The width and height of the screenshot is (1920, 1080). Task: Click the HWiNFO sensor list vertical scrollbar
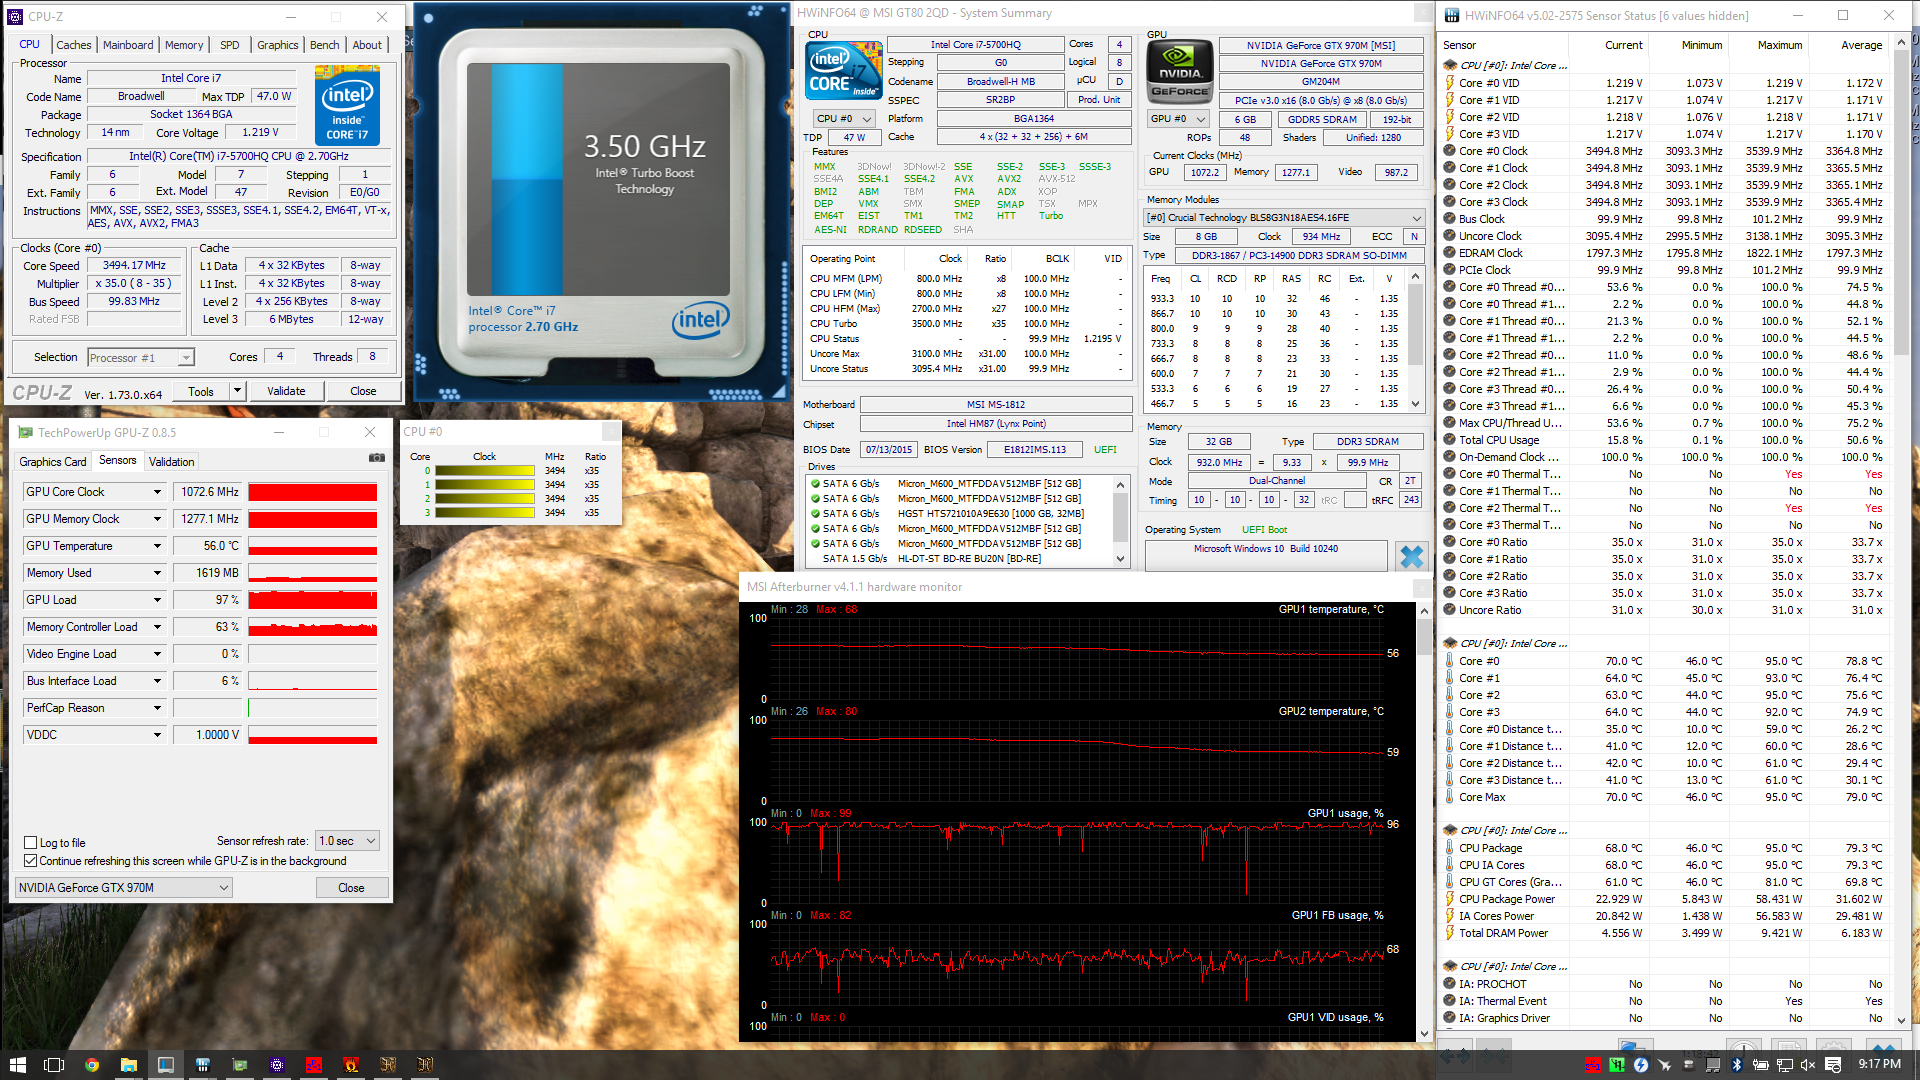(1901, 530)
